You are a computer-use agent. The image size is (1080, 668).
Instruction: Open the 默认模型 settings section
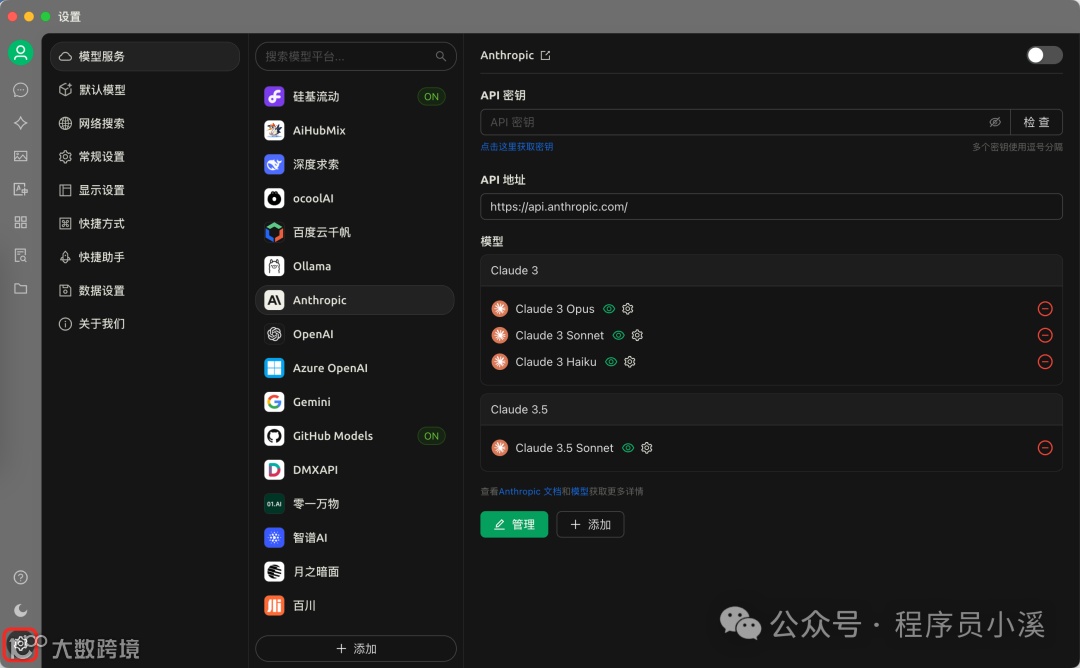(145, 90)
